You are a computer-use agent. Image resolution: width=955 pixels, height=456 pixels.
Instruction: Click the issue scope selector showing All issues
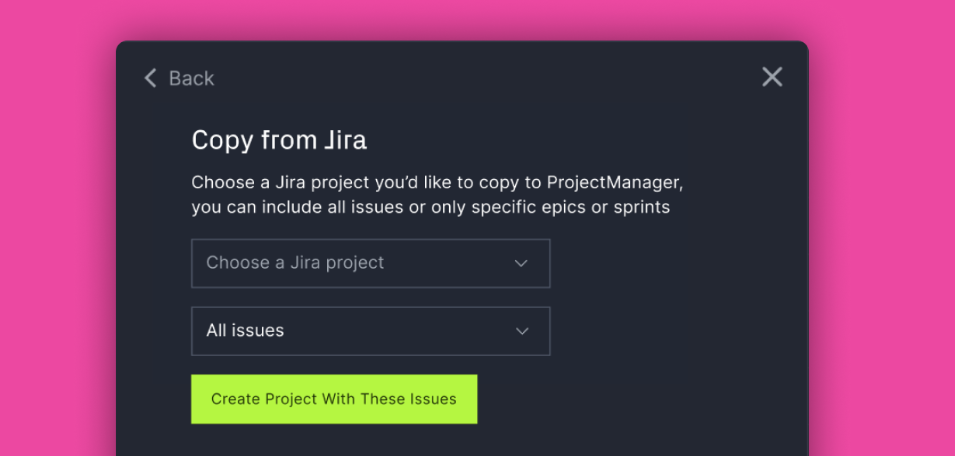point(370,331)
